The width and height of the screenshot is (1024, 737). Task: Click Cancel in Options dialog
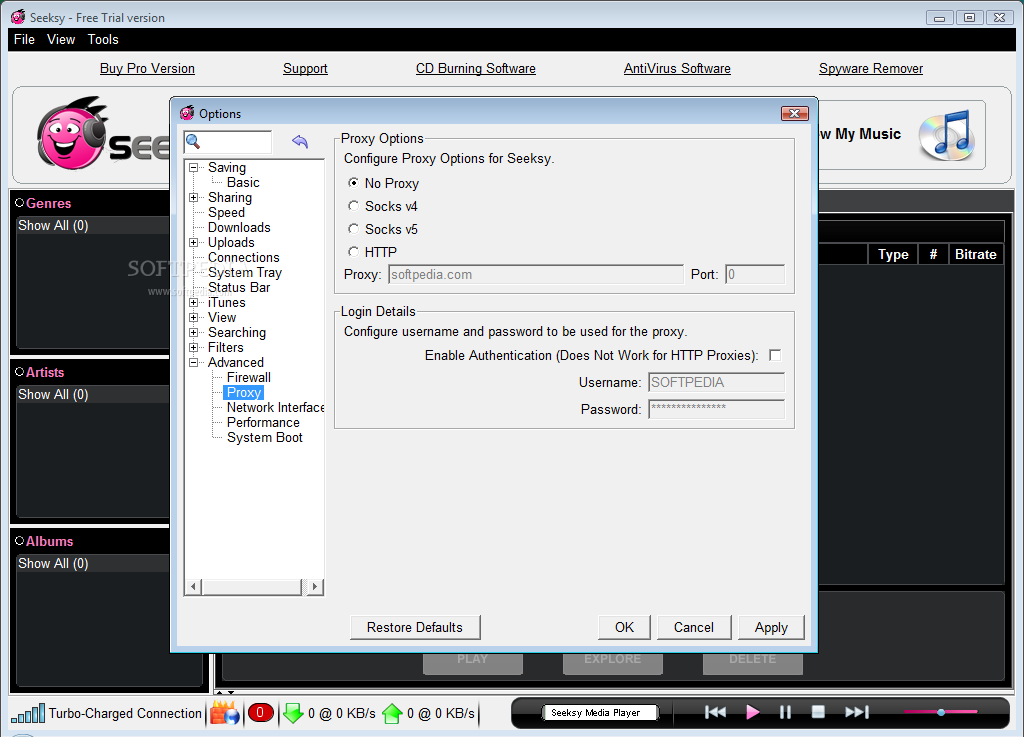pyautogui.click(x=694, y=627)
